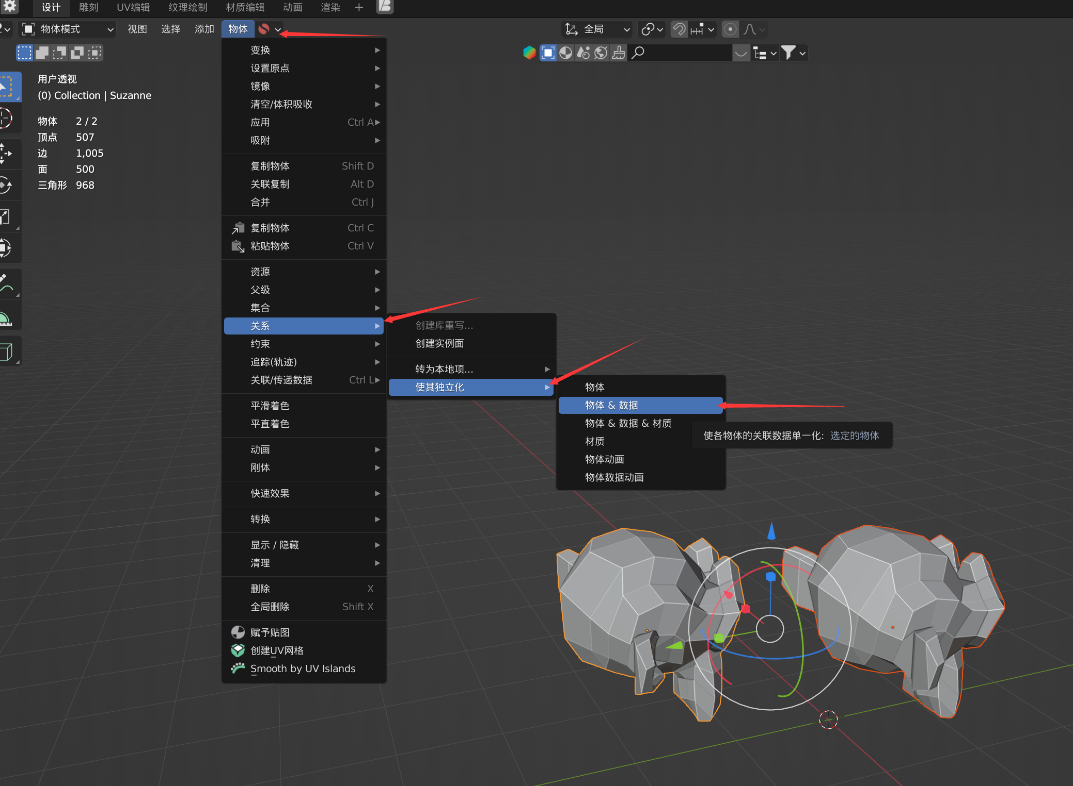Viewport: 1073px width, 786px height.
Task: Switch to invert selection mode icon
Action: point(77,53)
